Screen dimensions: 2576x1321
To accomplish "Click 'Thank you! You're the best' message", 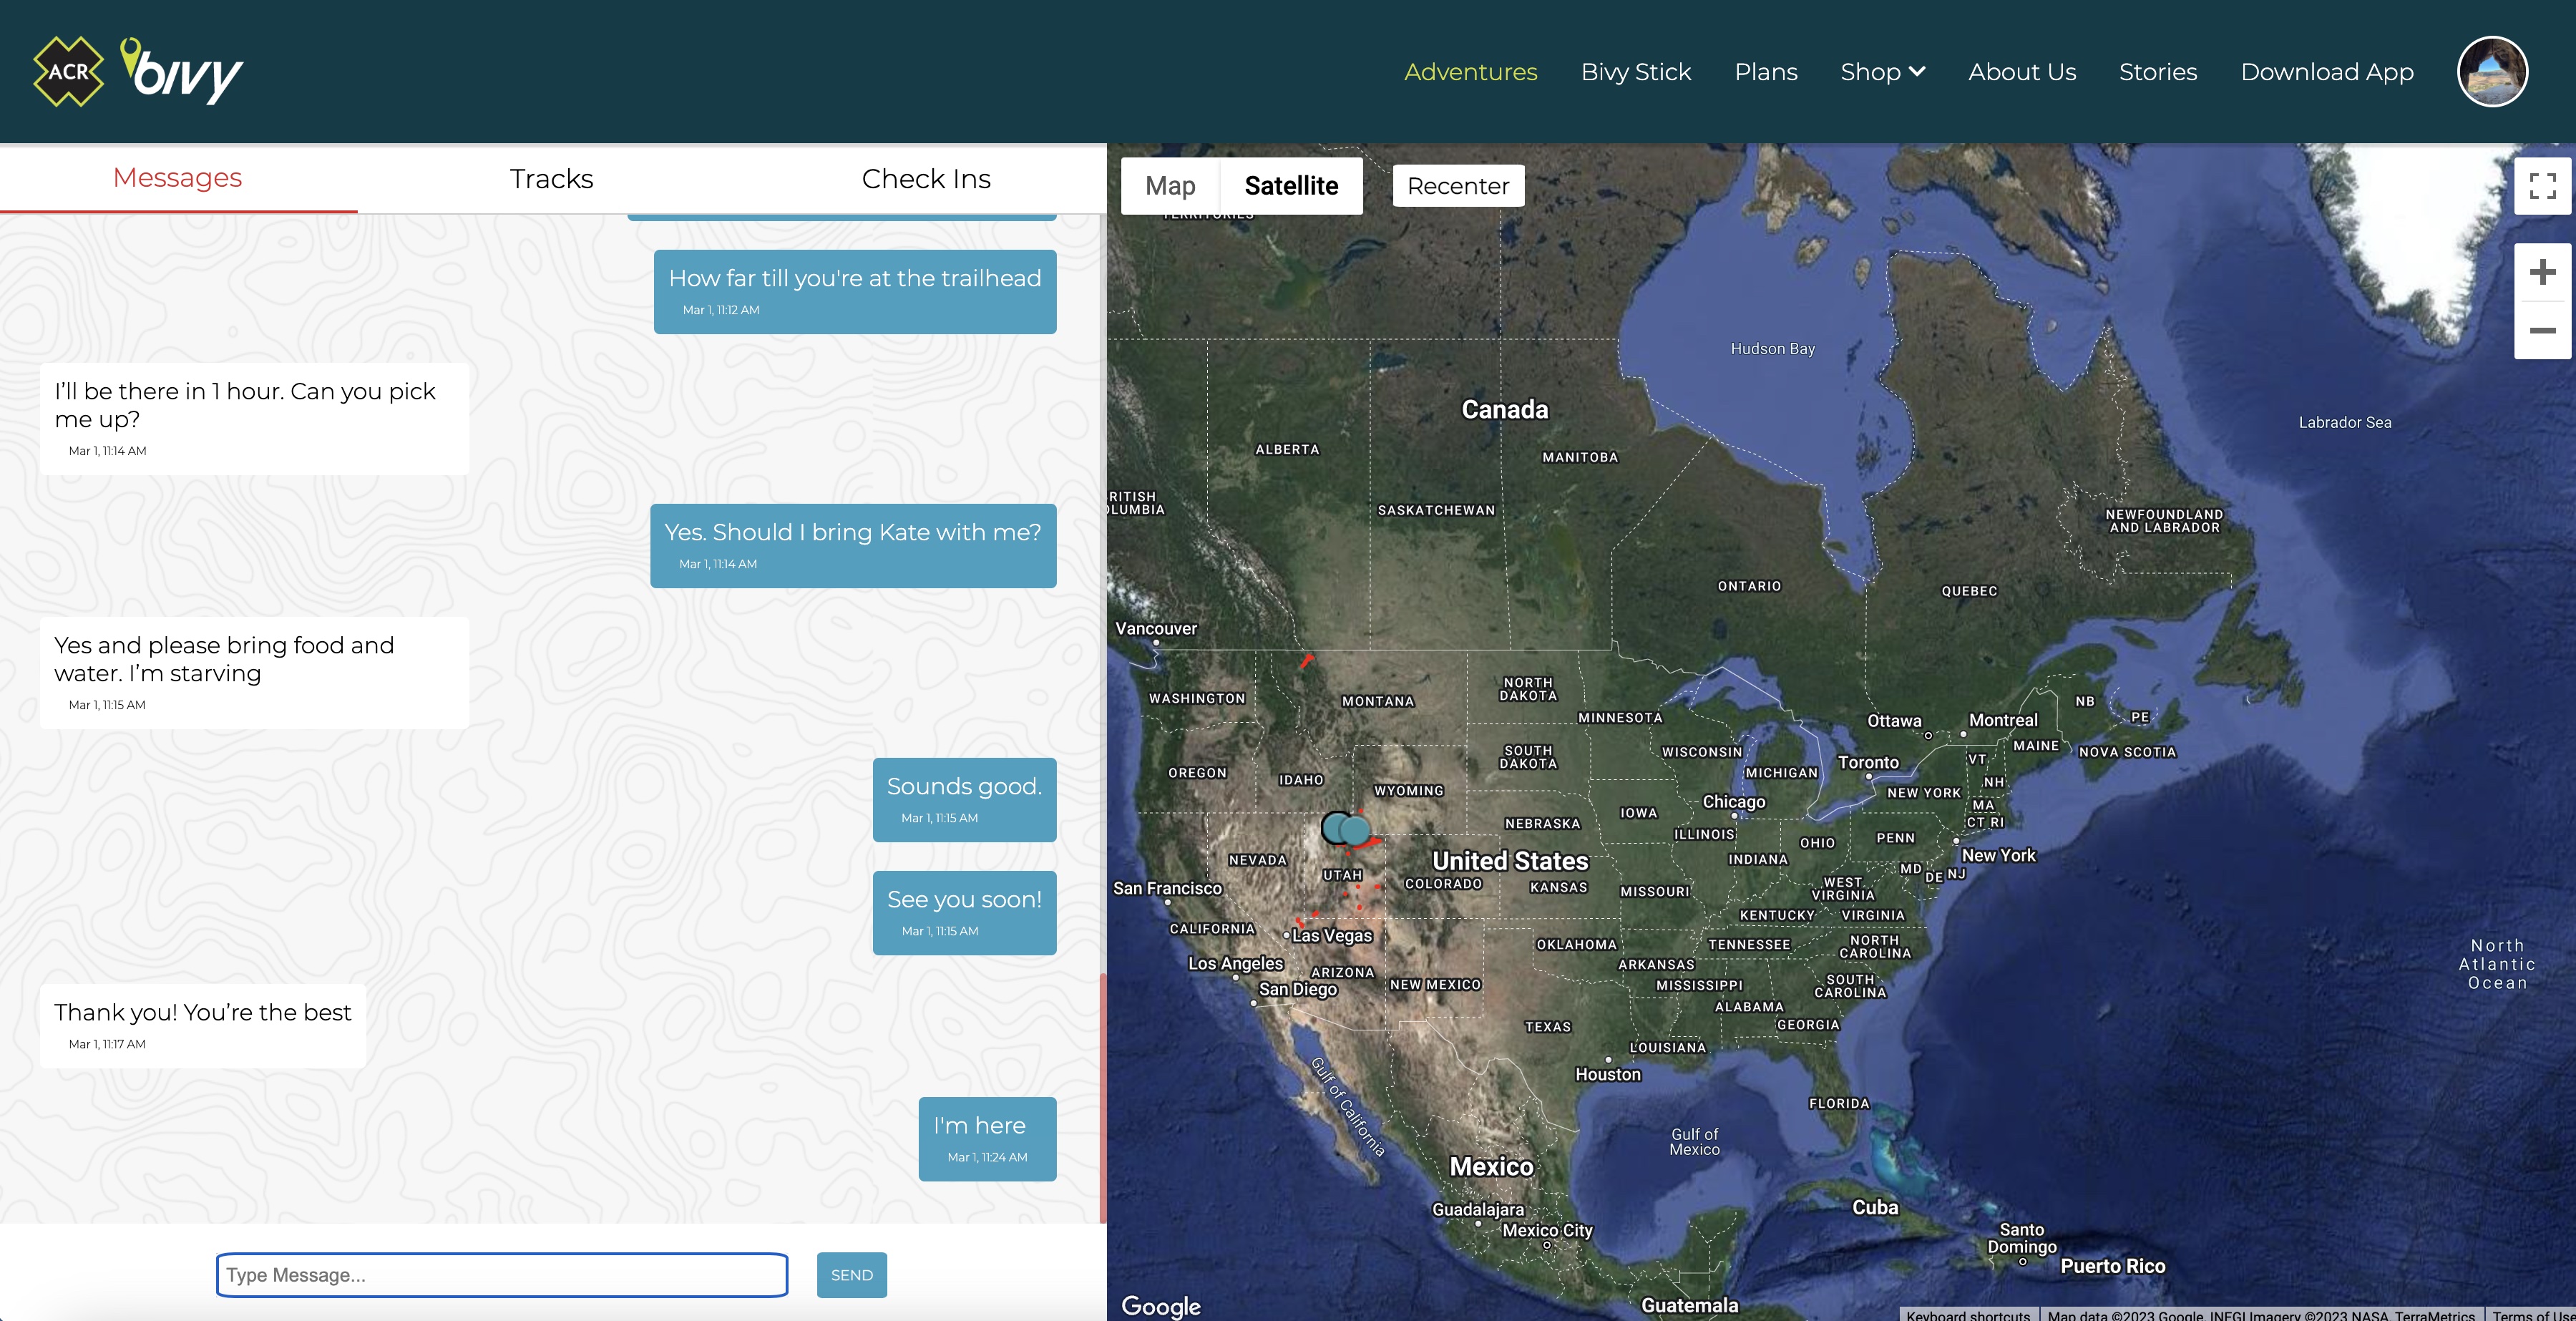I will click(x=203, y=1026).
